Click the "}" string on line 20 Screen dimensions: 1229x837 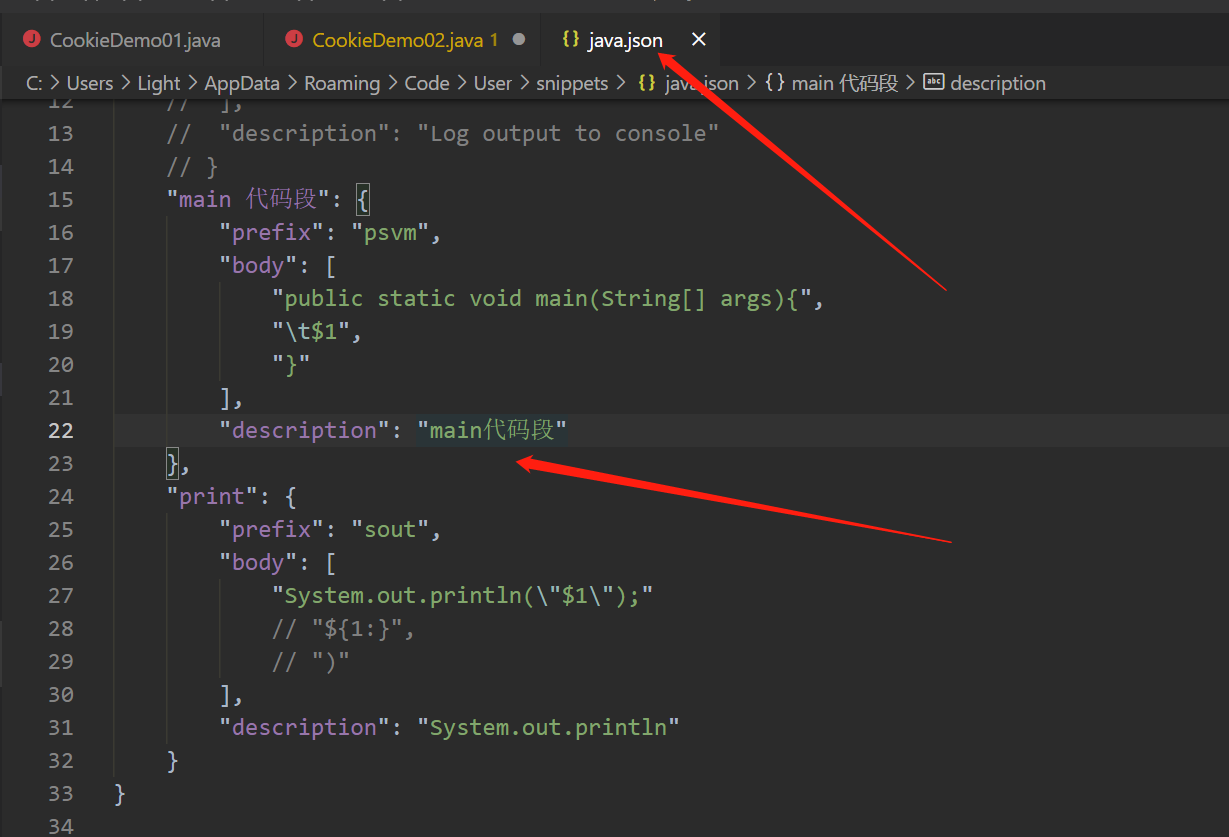[x=291, y=364]
